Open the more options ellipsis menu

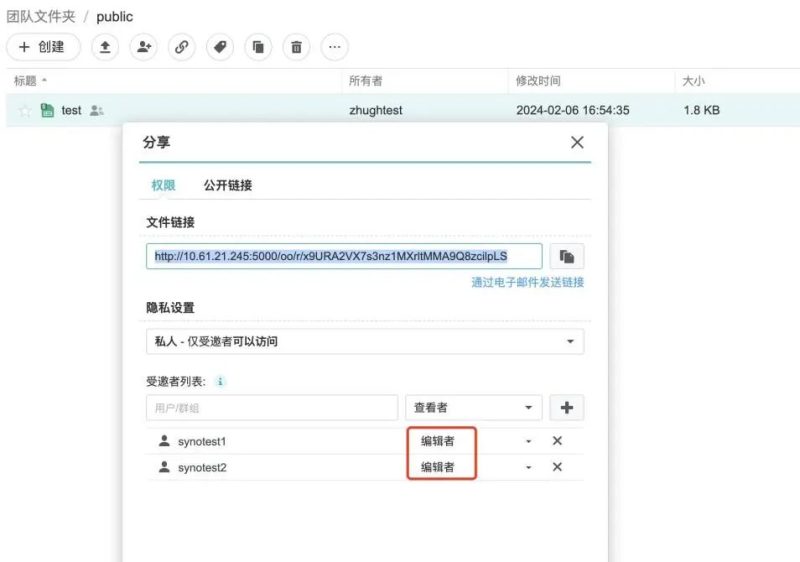(335, 47)
